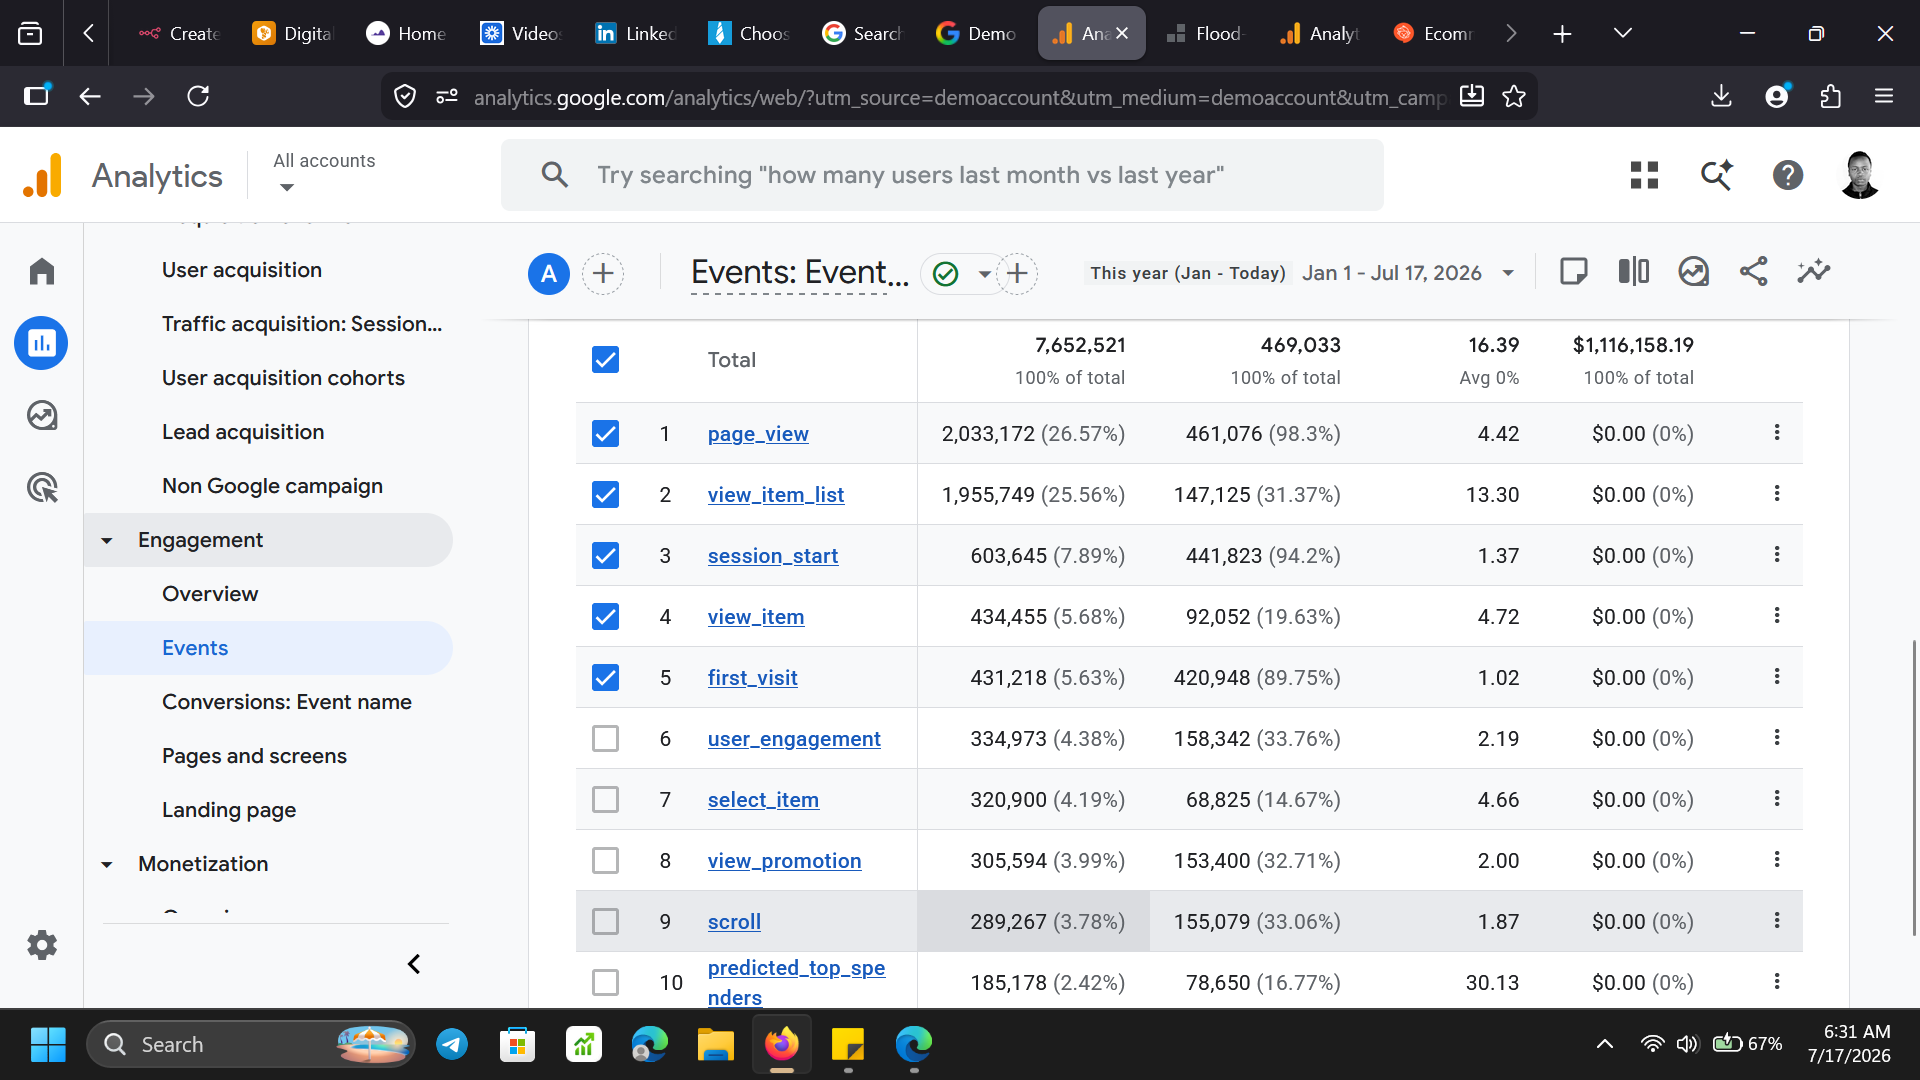Image resolution: width=1920 pixels, height=1080 pixels.
Task: Check the user_engagement row checkbox
Action: click(x=605, y=738)
